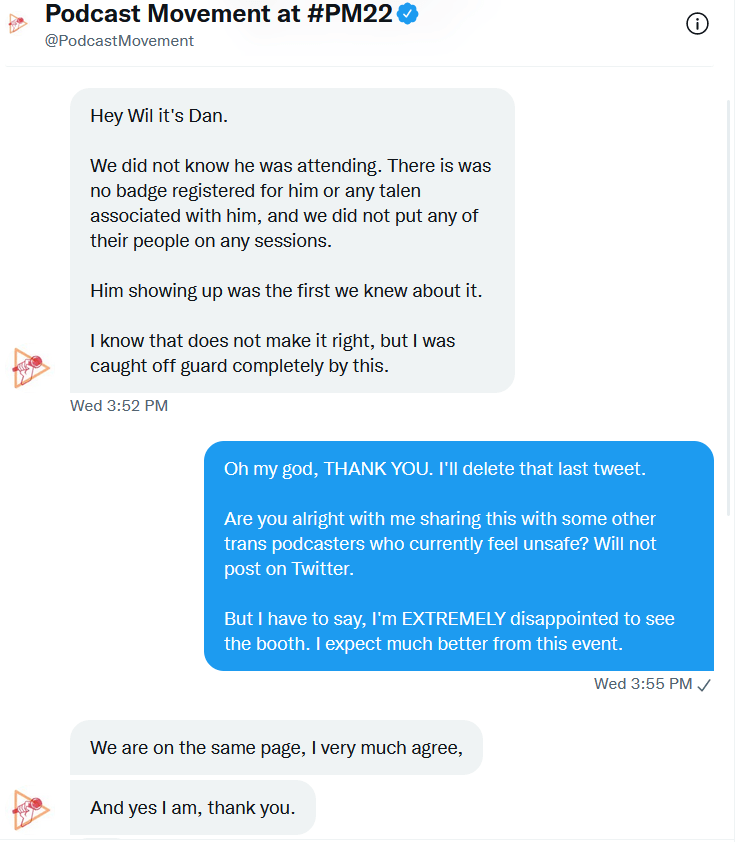The image size is (741, 842).
Task: Click the 'Wed 3:55 PM' timestamp
Action: [x=642, y=684]
